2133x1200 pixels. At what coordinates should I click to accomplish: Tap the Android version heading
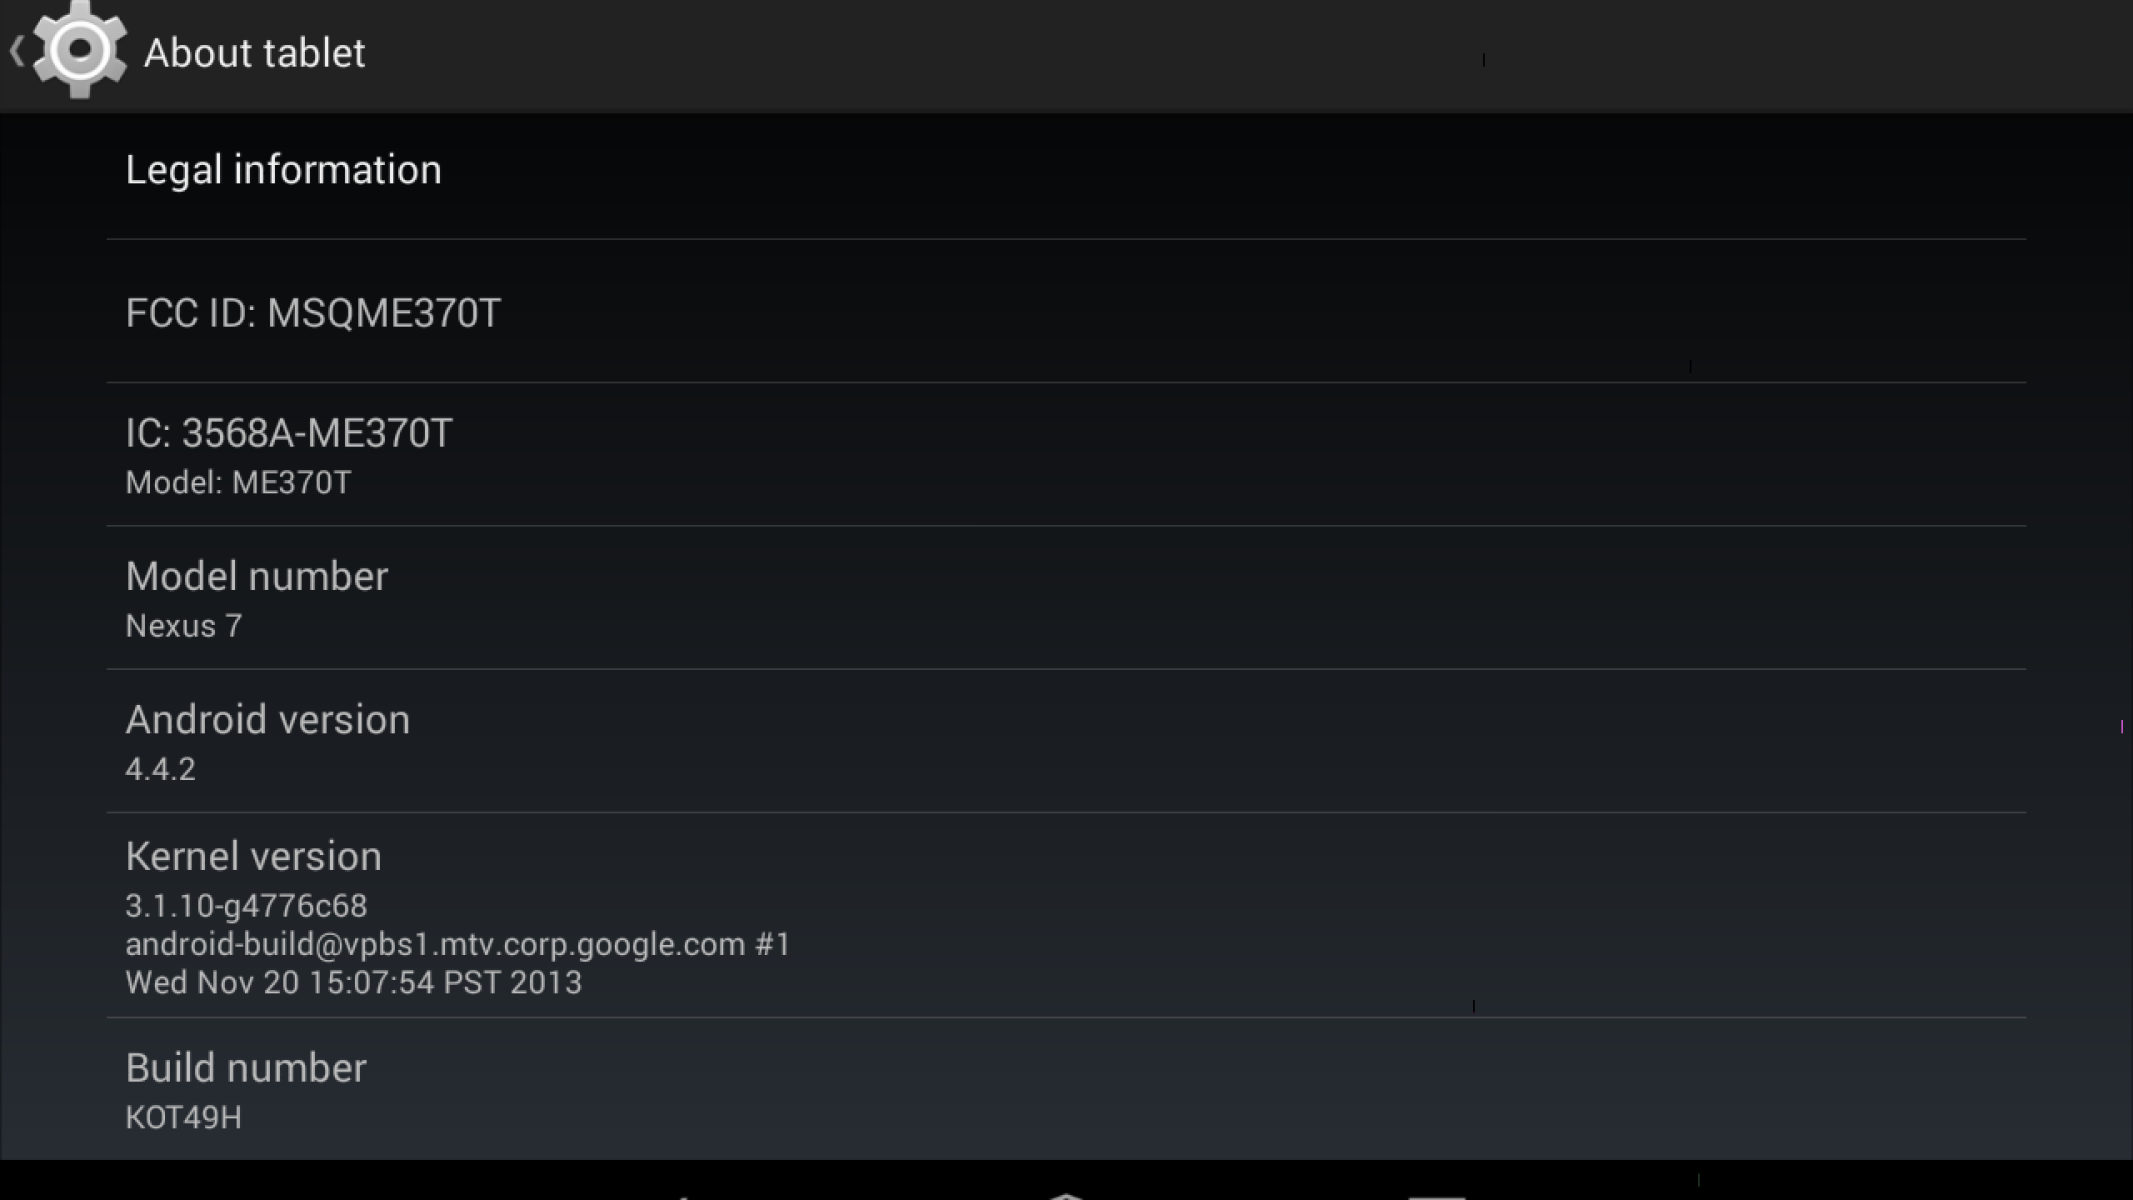pyautogui.click(x=268, y=720)
